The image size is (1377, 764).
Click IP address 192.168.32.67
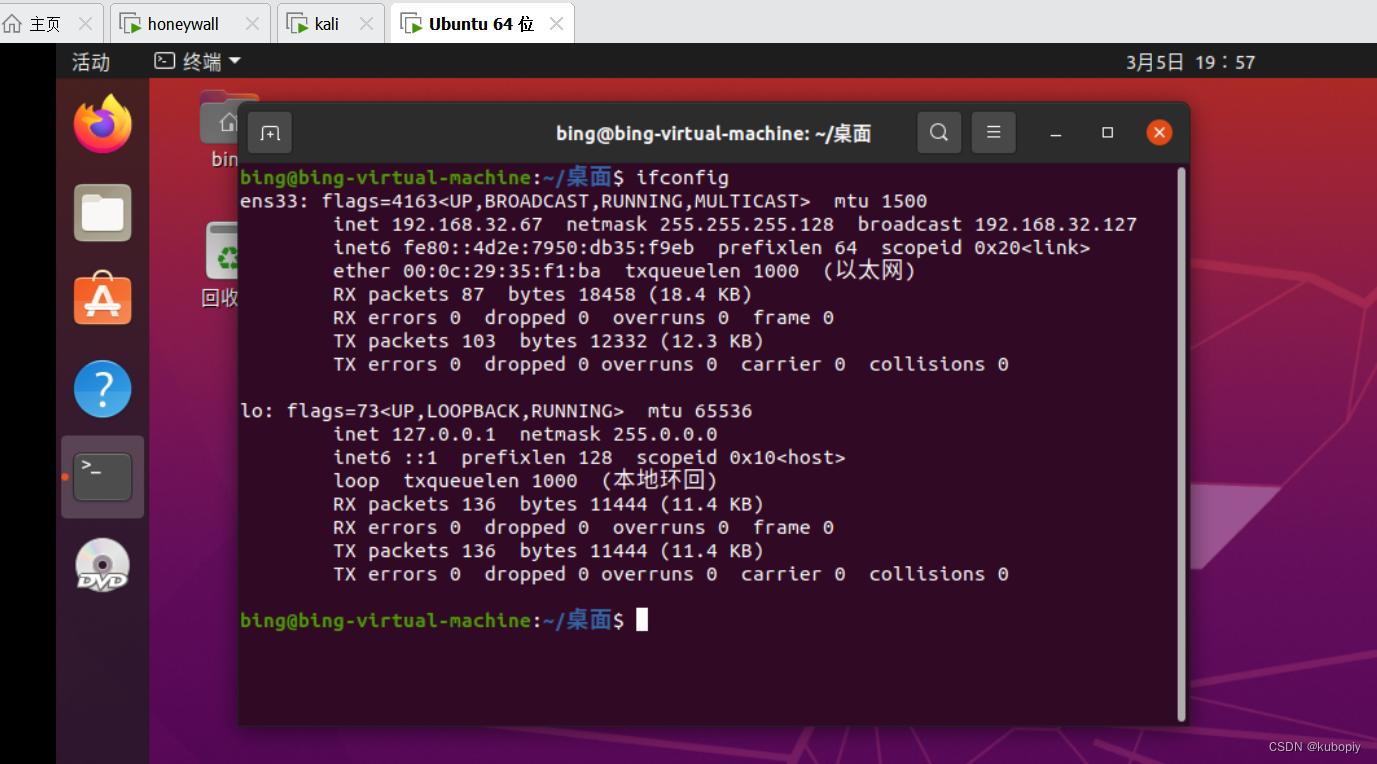(x=467, y=225)
